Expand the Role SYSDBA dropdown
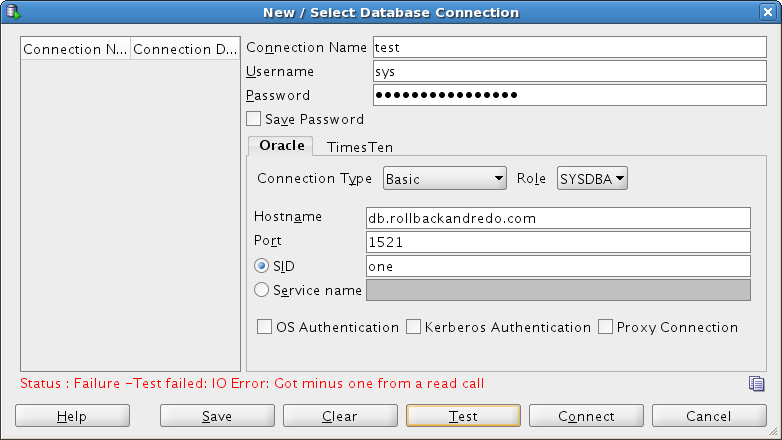 (x=592, y=179)
